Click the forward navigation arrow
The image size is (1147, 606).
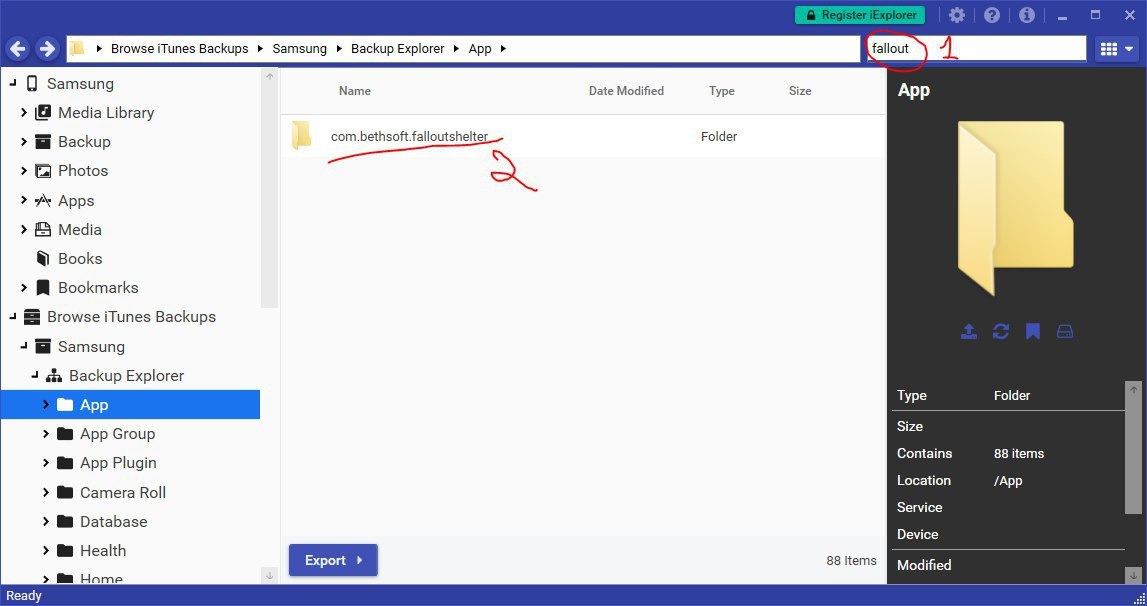(47, 48)
